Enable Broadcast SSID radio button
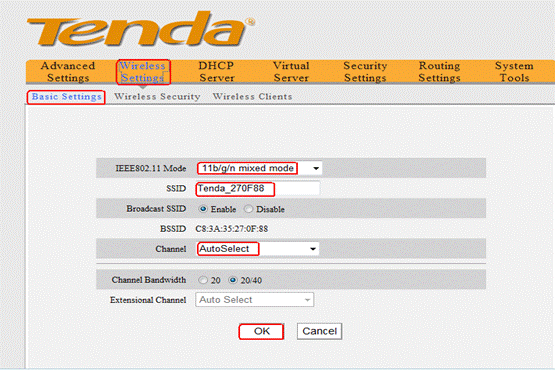 click(203, 209)
